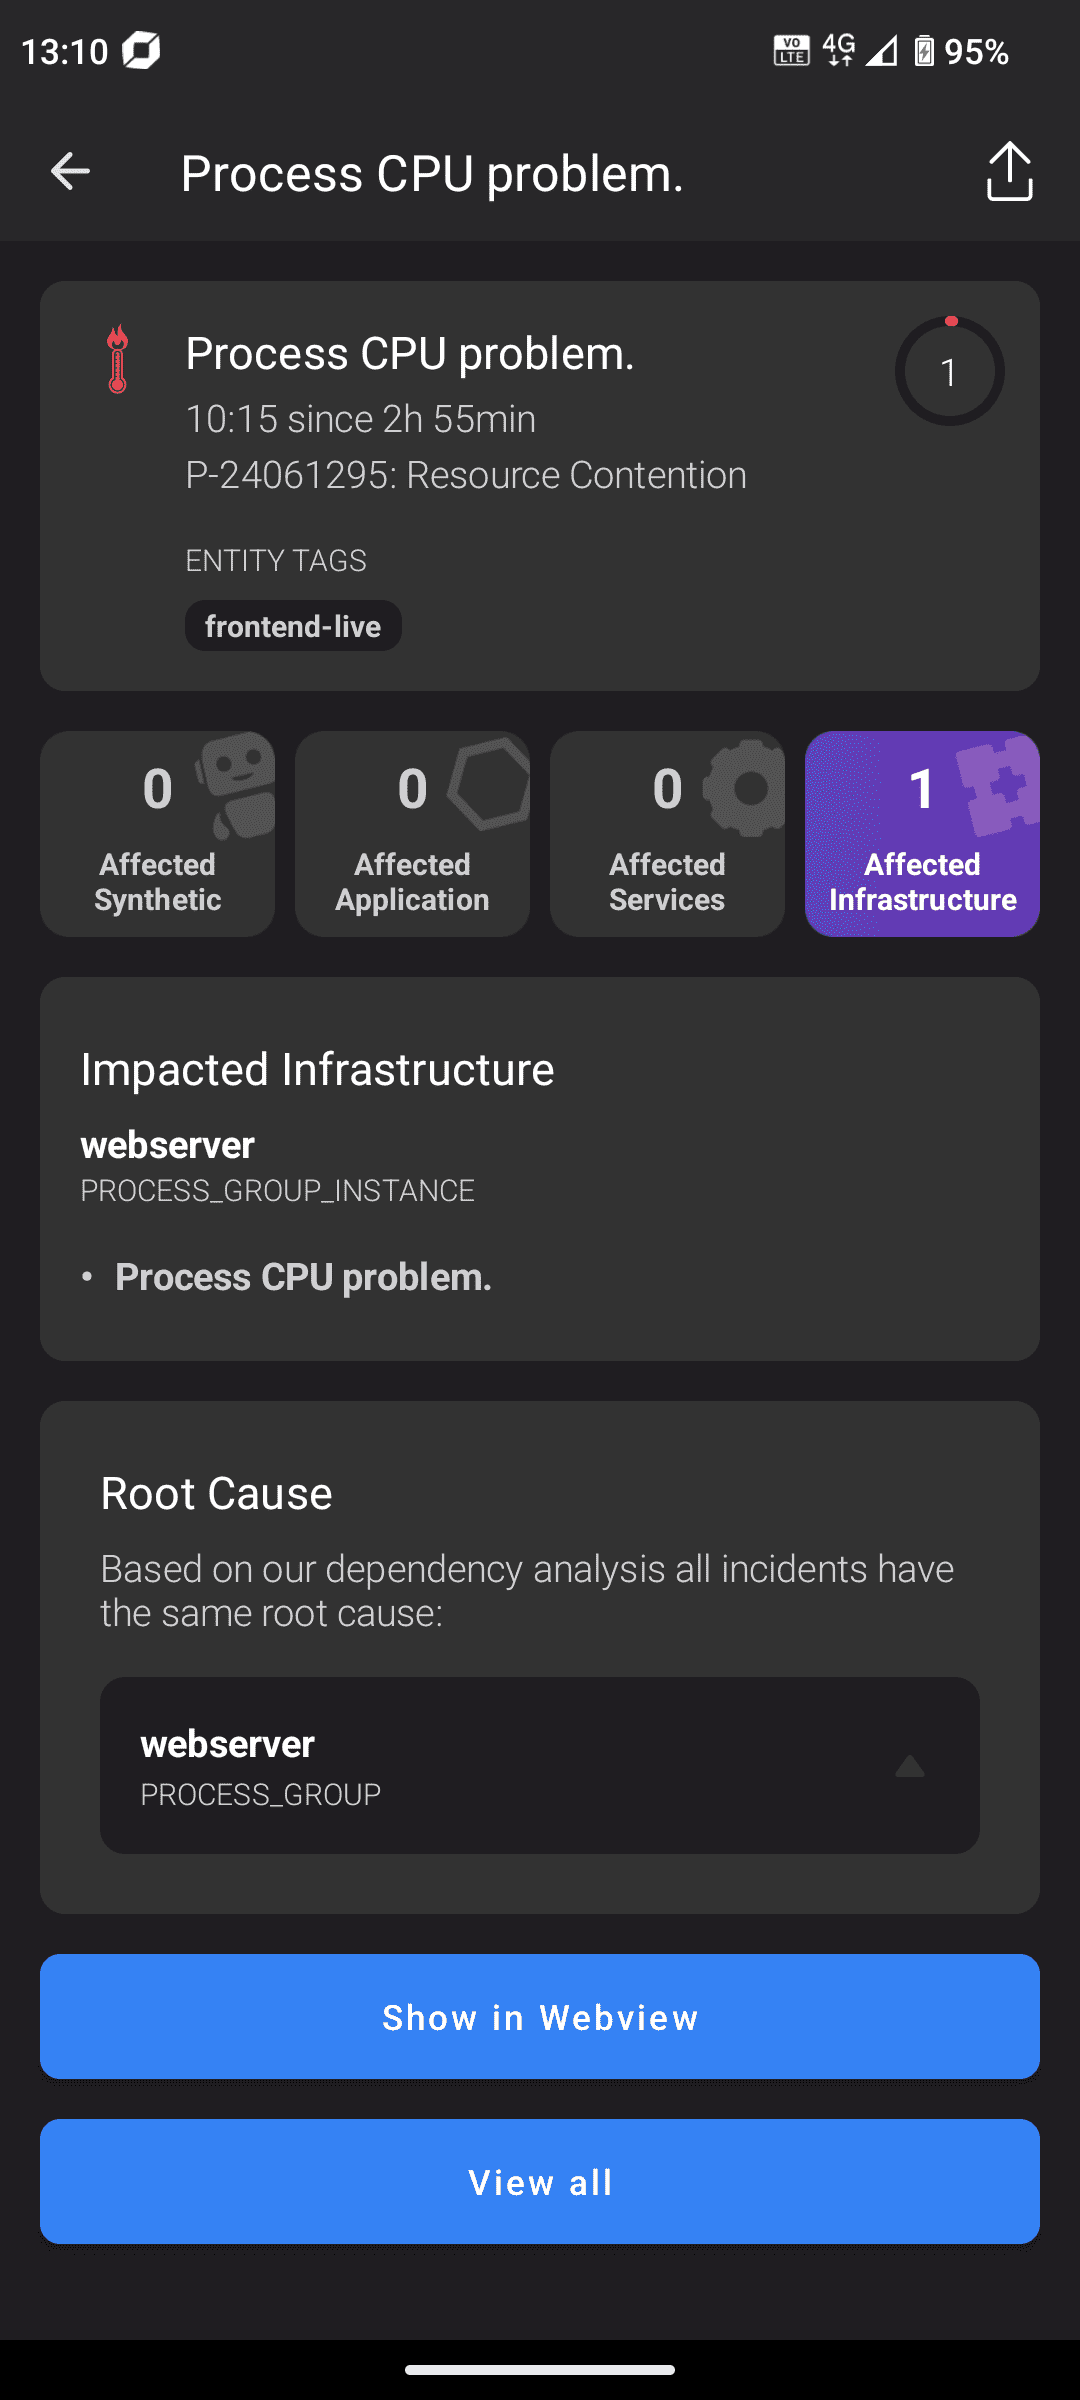This screenshot has height=2400, width=1080.
Task: Click the red thermometer problem severity icon
Action: [117, 360]
